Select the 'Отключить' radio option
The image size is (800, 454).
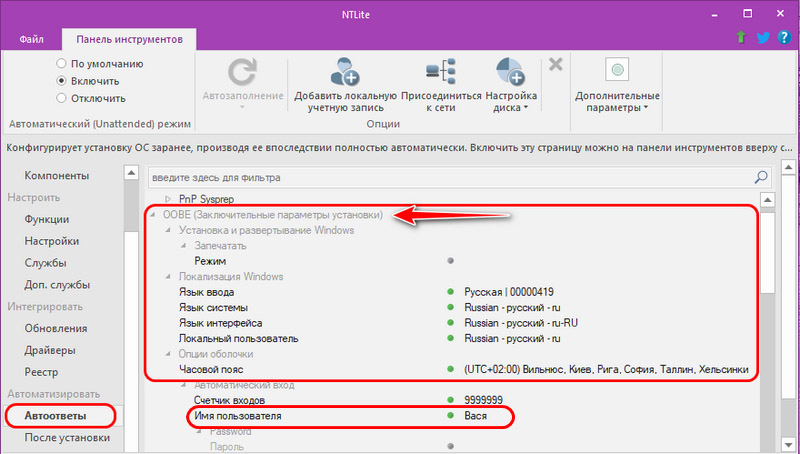[61, 98]
